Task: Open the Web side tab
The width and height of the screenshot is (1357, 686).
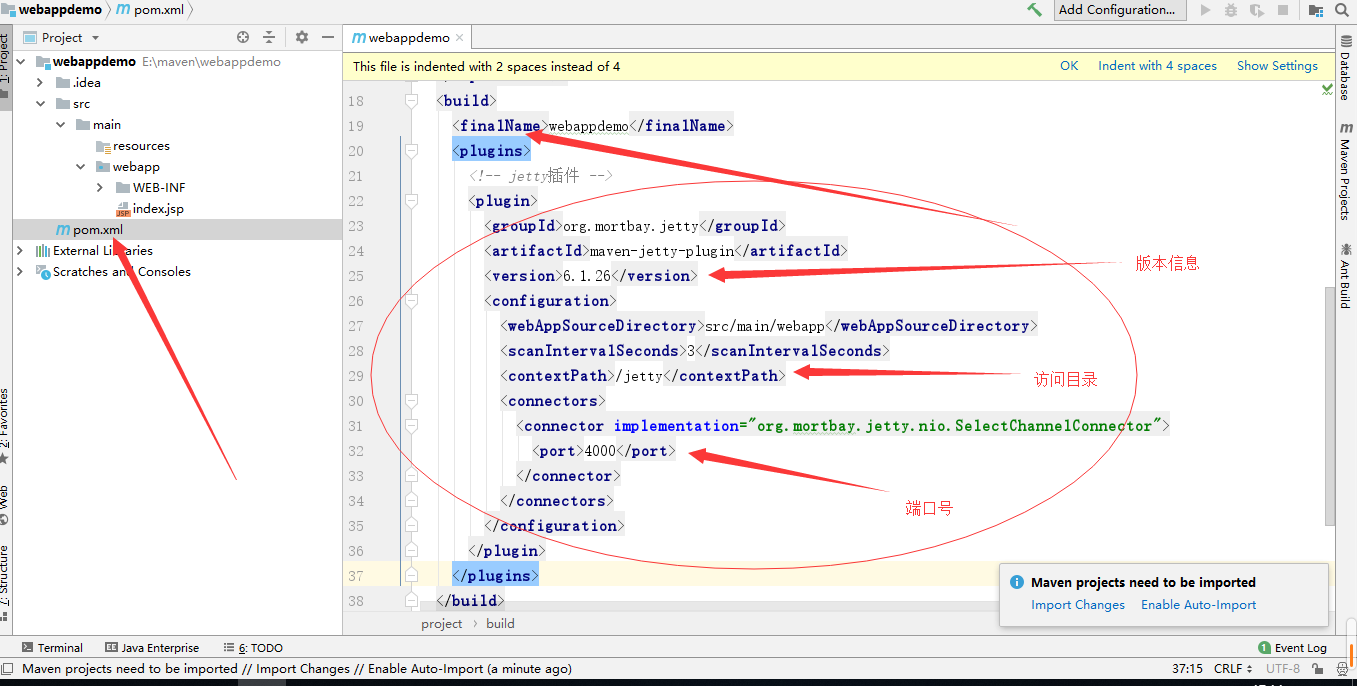Action: (5, 505)
